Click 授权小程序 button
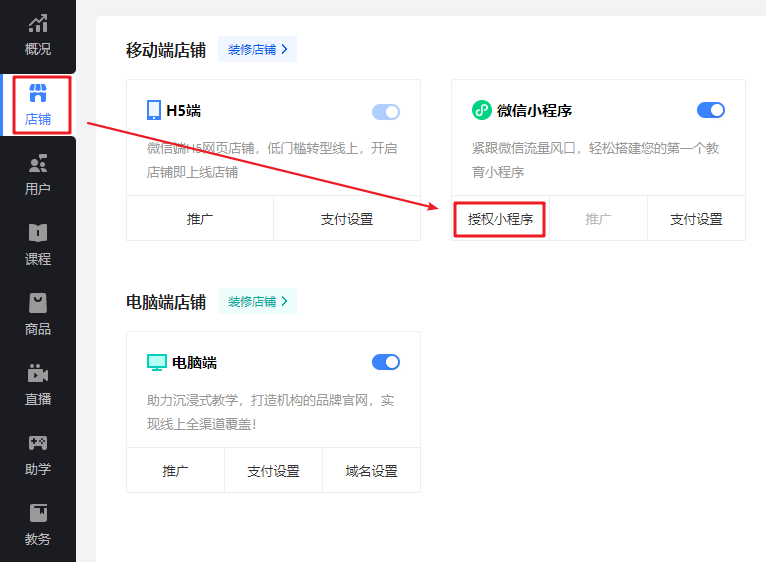This screenshot has height=562, width=766. (500, 219)
